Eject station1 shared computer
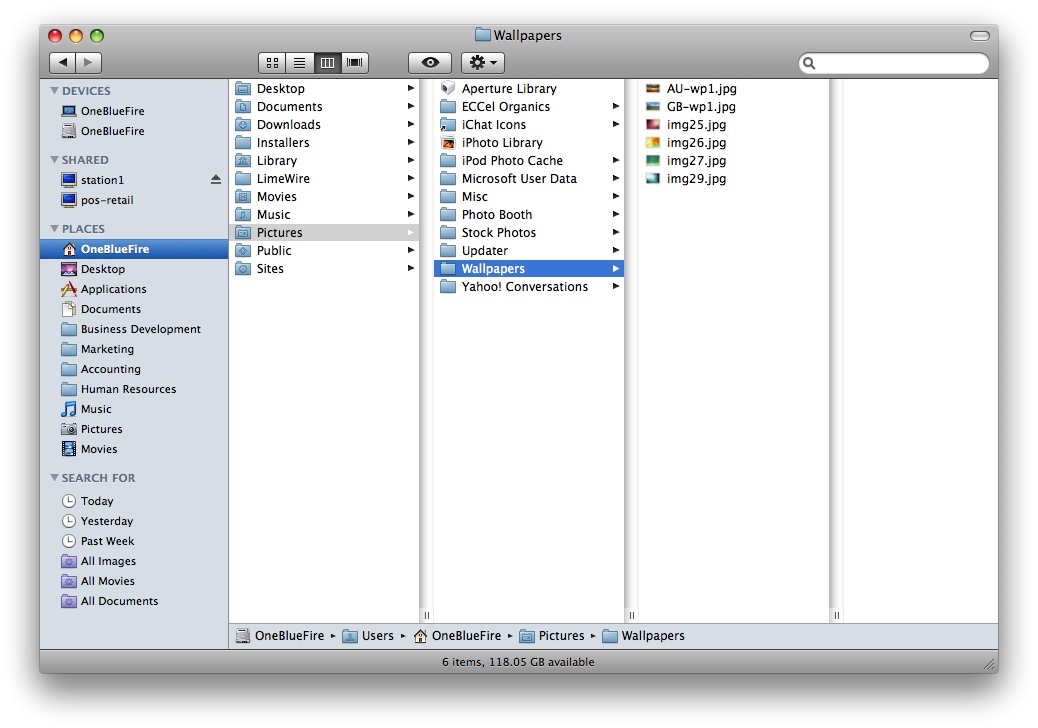Viewport: 1038px width, 728px height. click(216, 179)
